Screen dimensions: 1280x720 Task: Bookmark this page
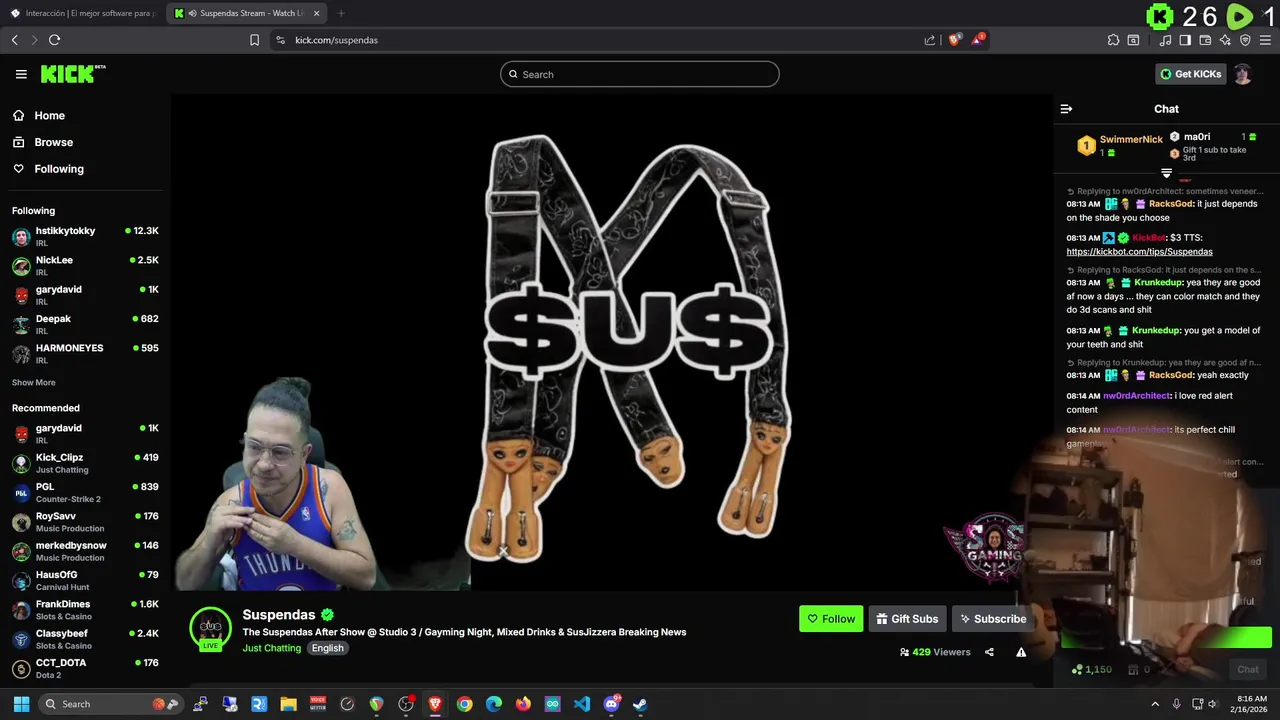click(x=254, y=40)
